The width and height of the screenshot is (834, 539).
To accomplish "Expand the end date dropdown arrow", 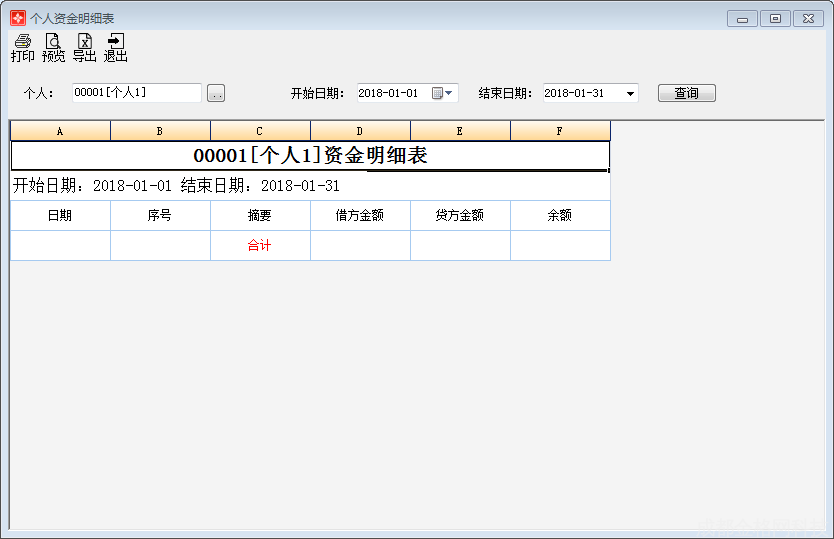I will tap(630, 94).
